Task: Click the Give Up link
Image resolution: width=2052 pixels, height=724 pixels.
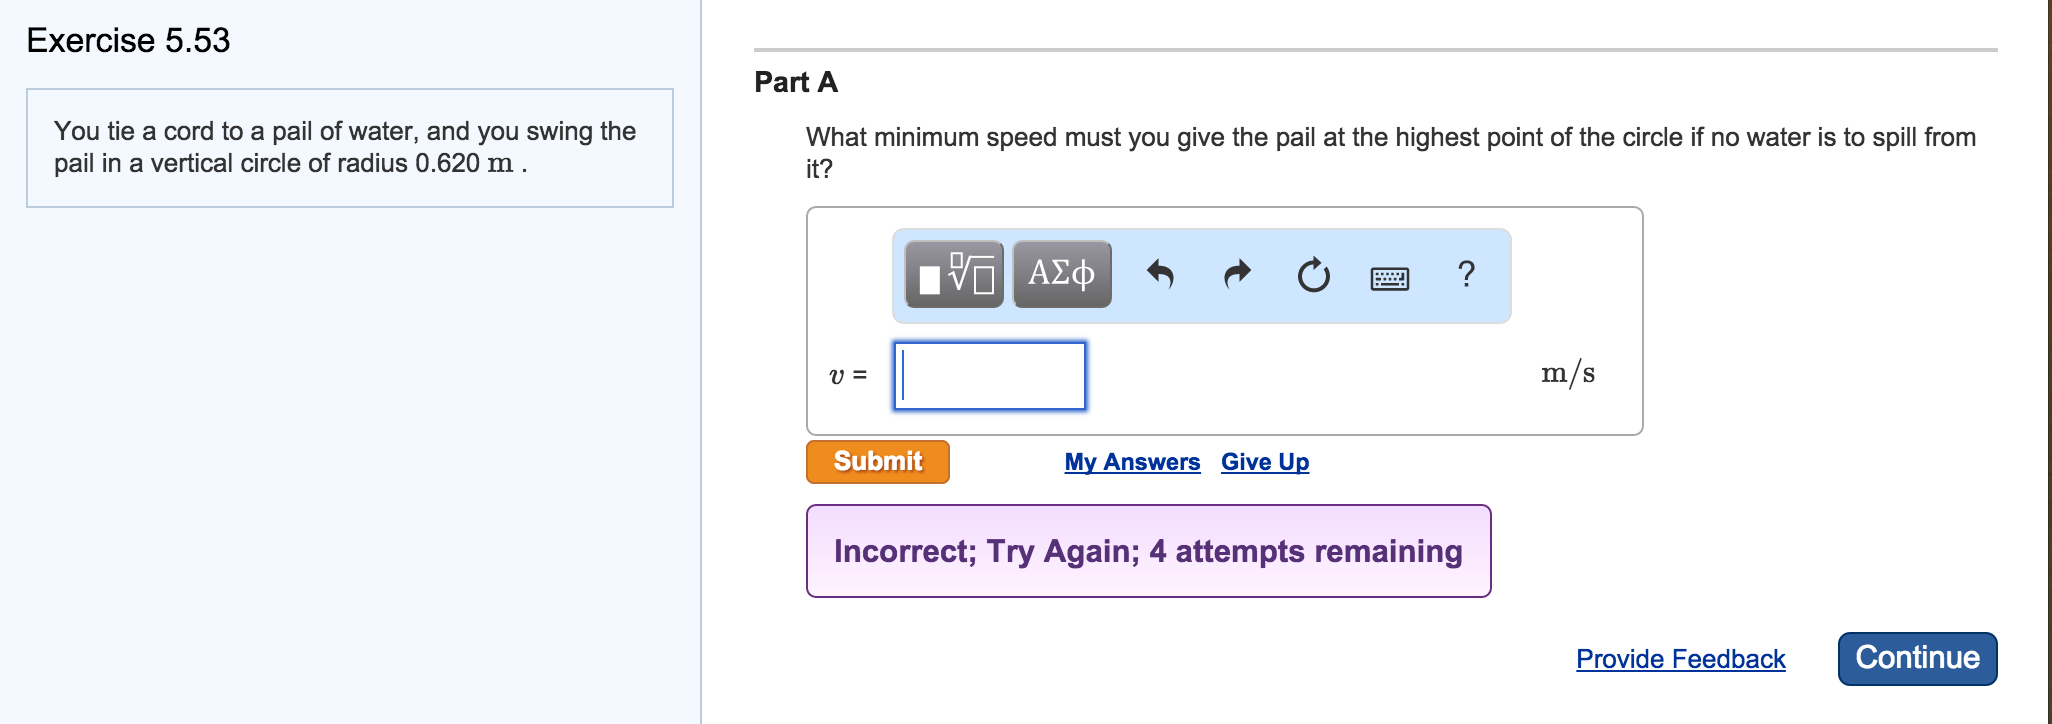Action: (x=1264, y=461)
